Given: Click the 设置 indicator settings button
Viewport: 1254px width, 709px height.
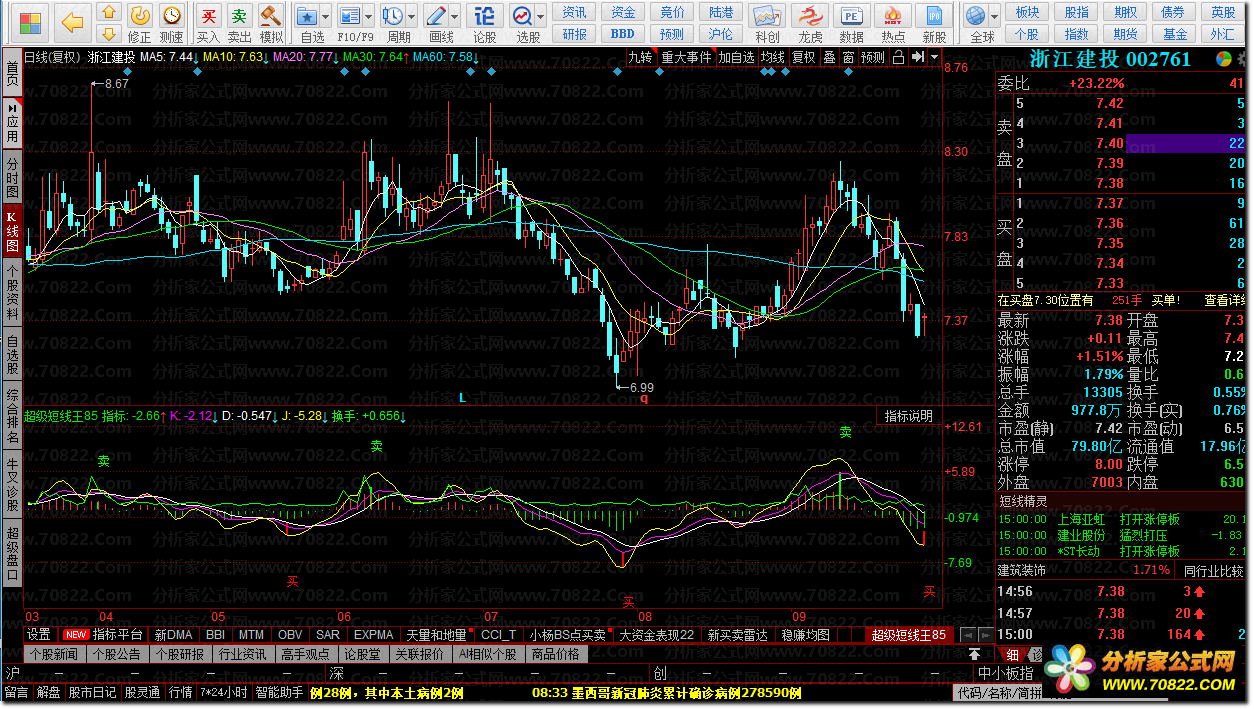Looking at the screenshot, I should click(x=39, y=635).
